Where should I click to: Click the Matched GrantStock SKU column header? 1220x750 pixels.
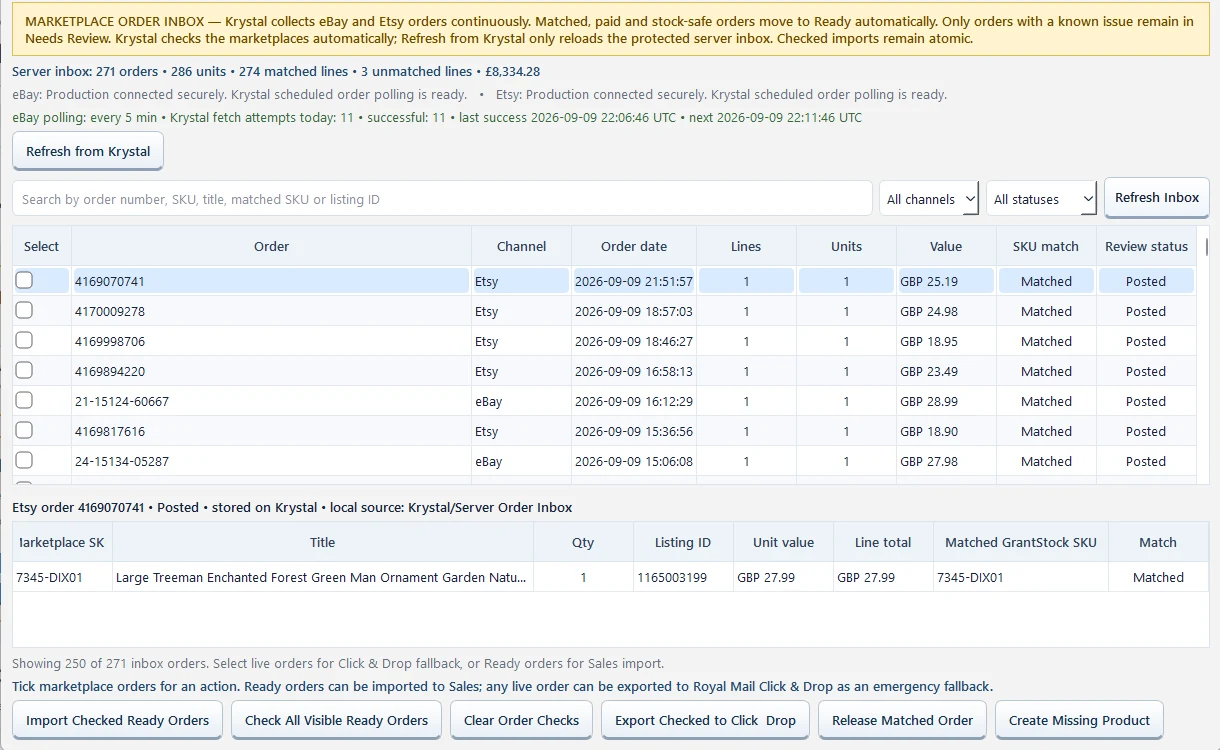1021,542
